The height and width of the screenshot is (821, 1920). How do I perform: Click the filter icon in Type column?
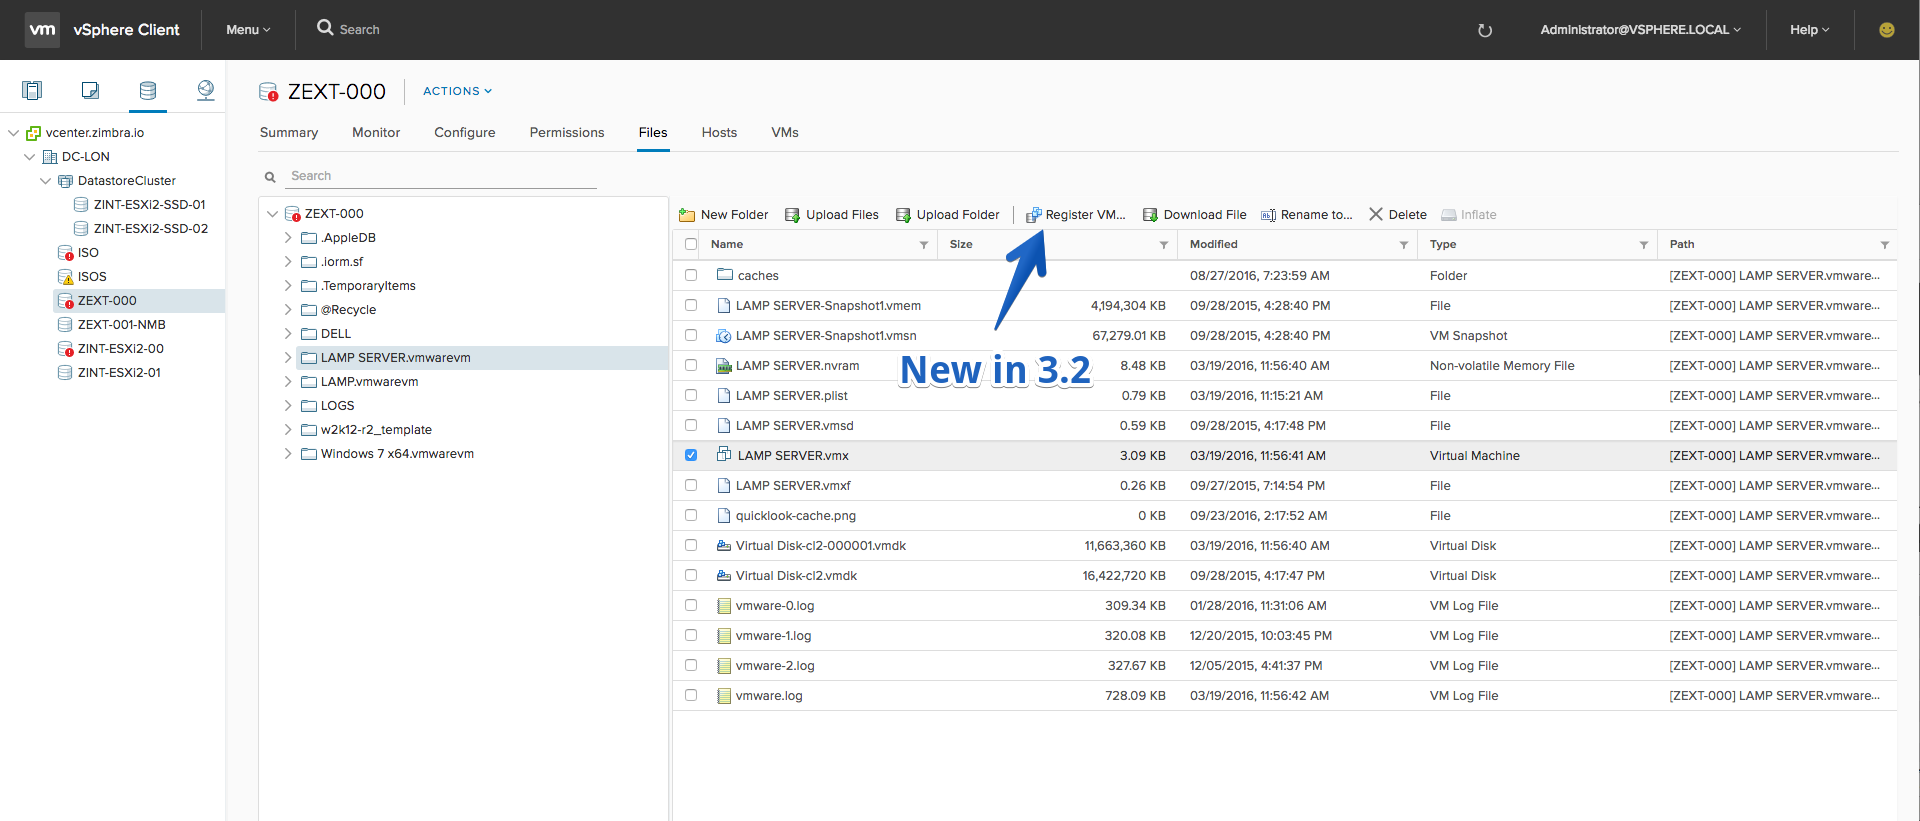[1644, 245]
